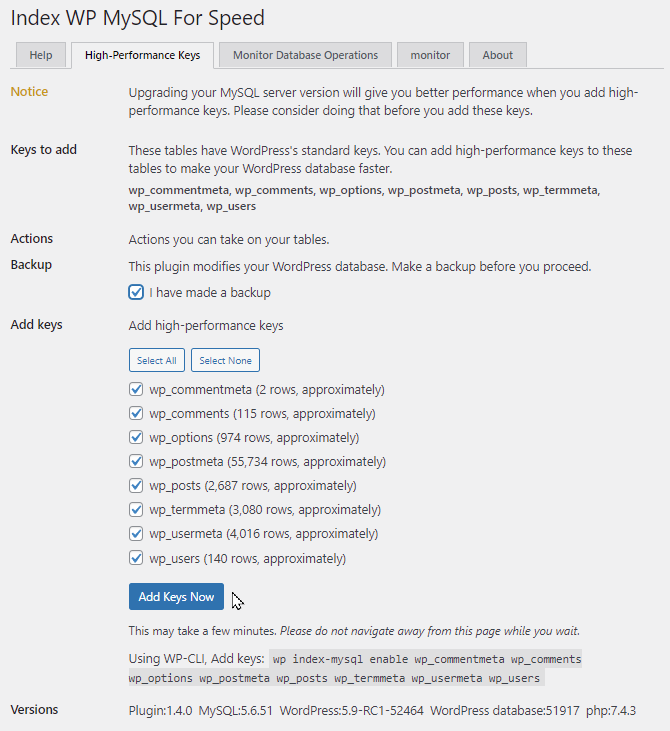Screen dimensions: 670x731
Task: Click the wp_commentmeta (2 rows, approximately) label
Action: [267, 390]
